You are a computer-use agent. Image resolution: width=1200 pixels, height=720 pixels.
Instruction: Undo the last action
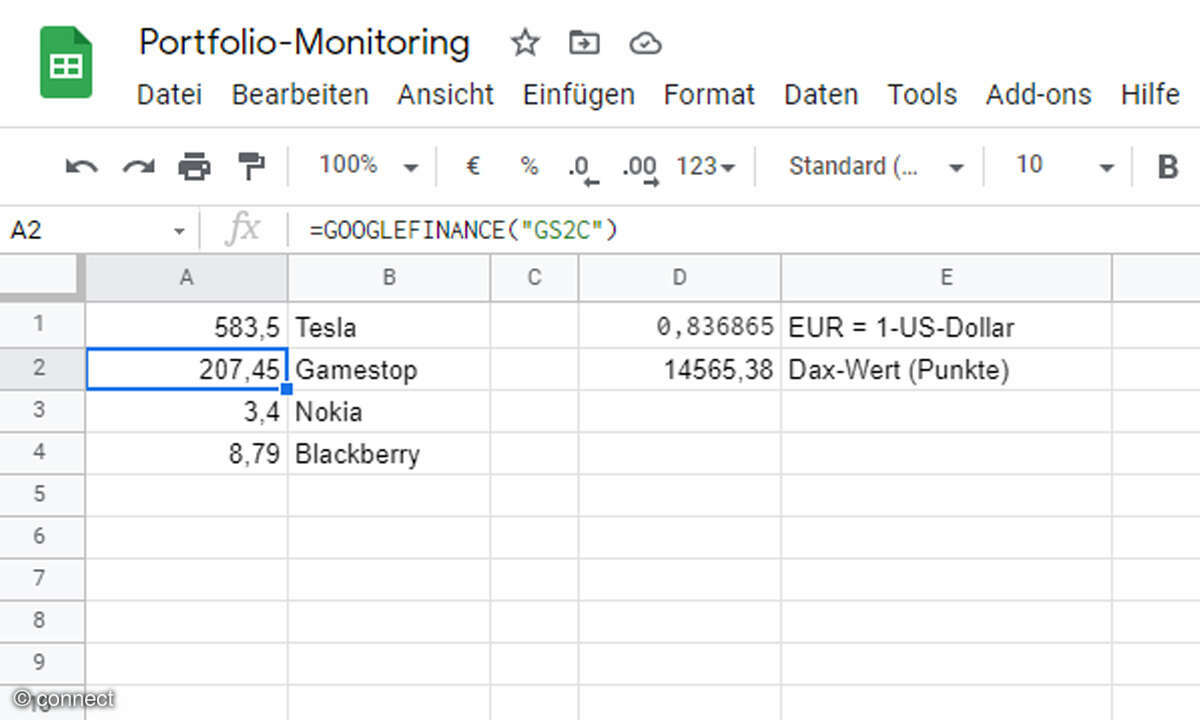pos(81,166)
